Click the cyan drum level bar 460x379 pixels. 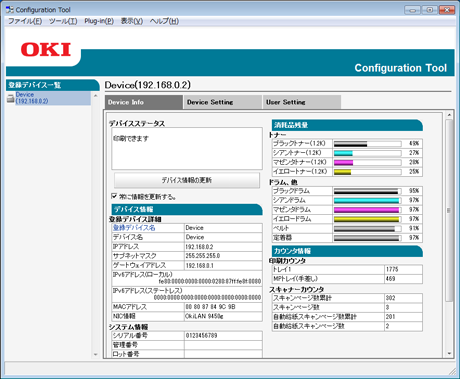coord(367,200)
